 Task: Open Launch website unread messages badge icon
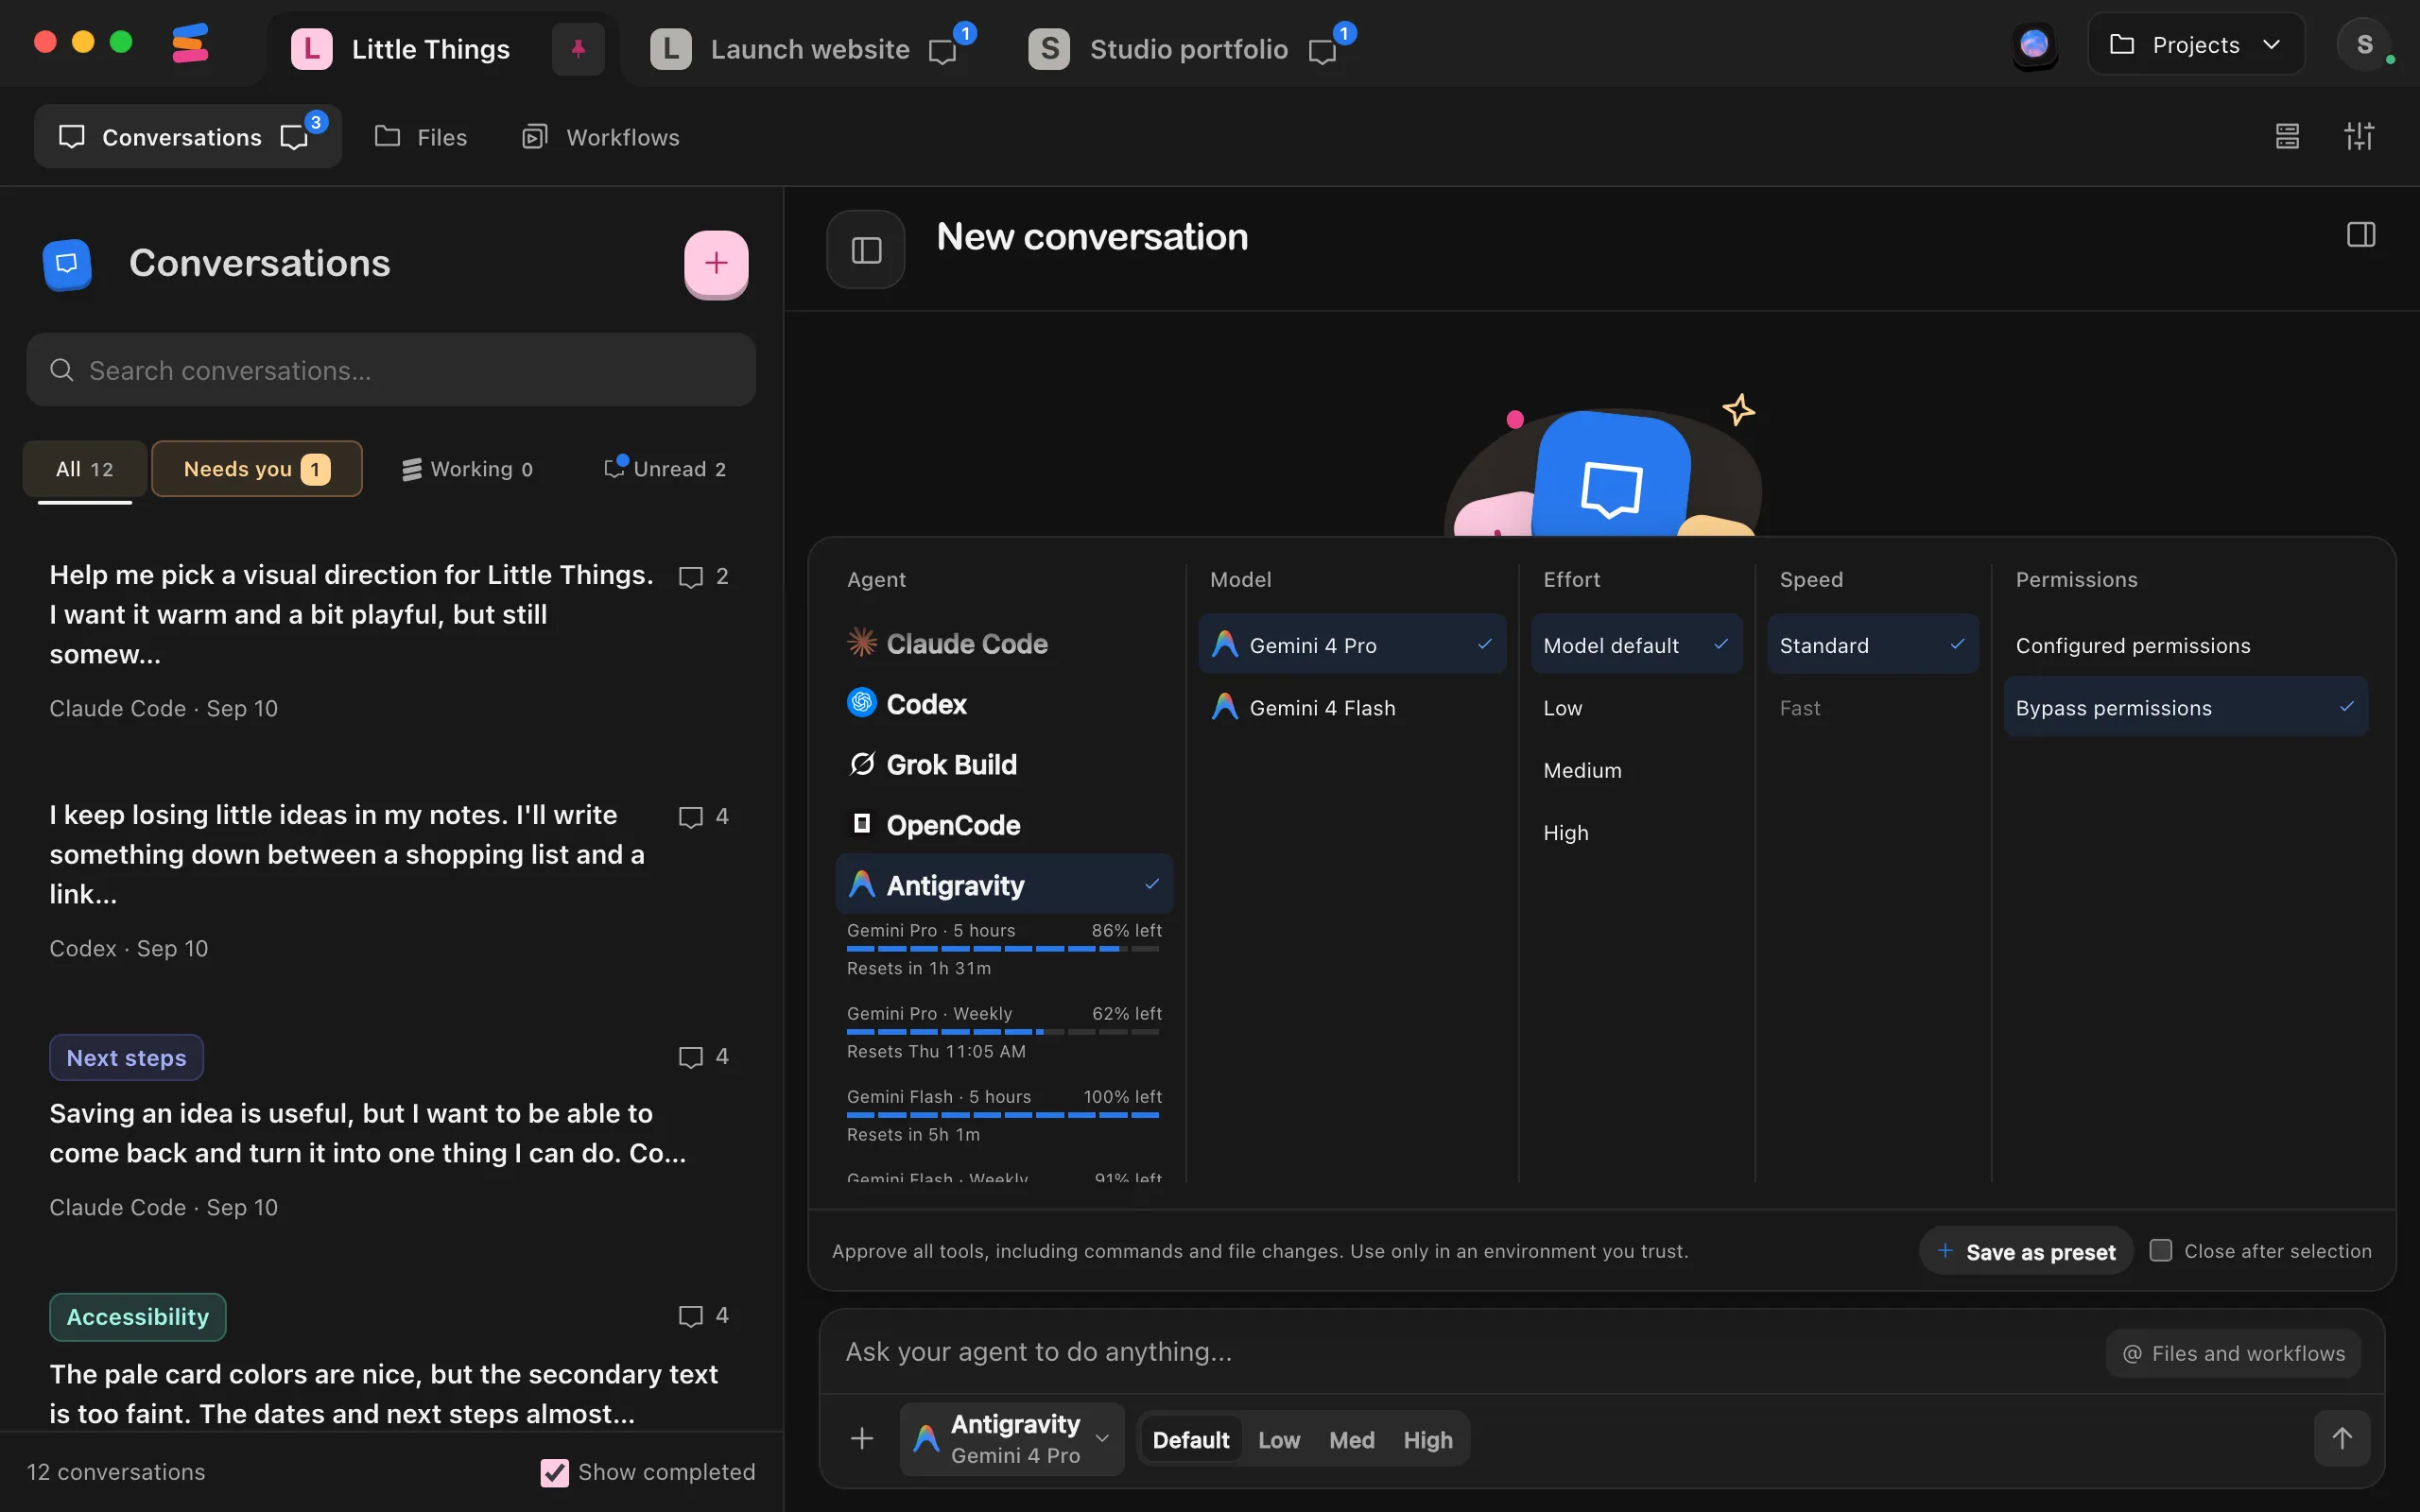coord(951,45)
